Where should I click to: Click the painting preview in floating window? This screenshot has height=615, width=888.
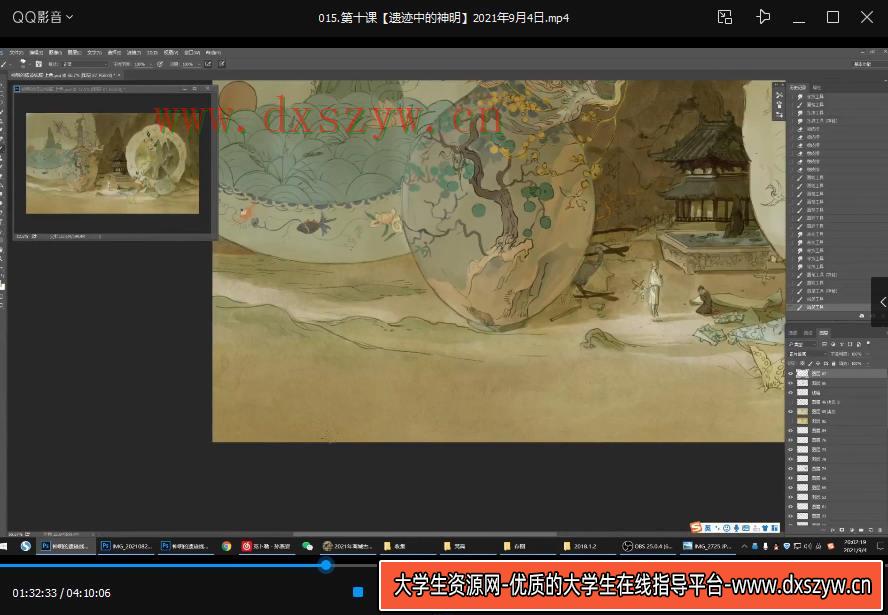coord(112,163)
